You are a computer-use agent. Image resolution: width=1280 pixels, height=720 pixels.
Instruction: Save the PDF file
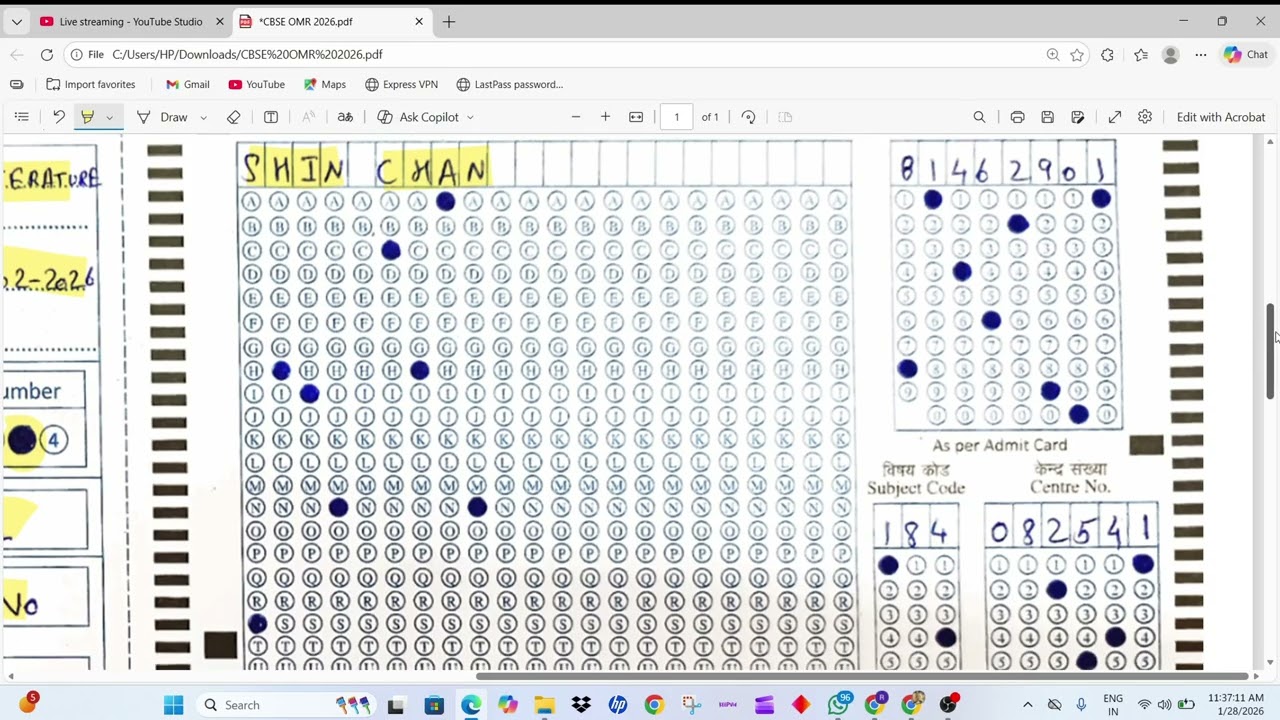click(x=1047, y=117)
